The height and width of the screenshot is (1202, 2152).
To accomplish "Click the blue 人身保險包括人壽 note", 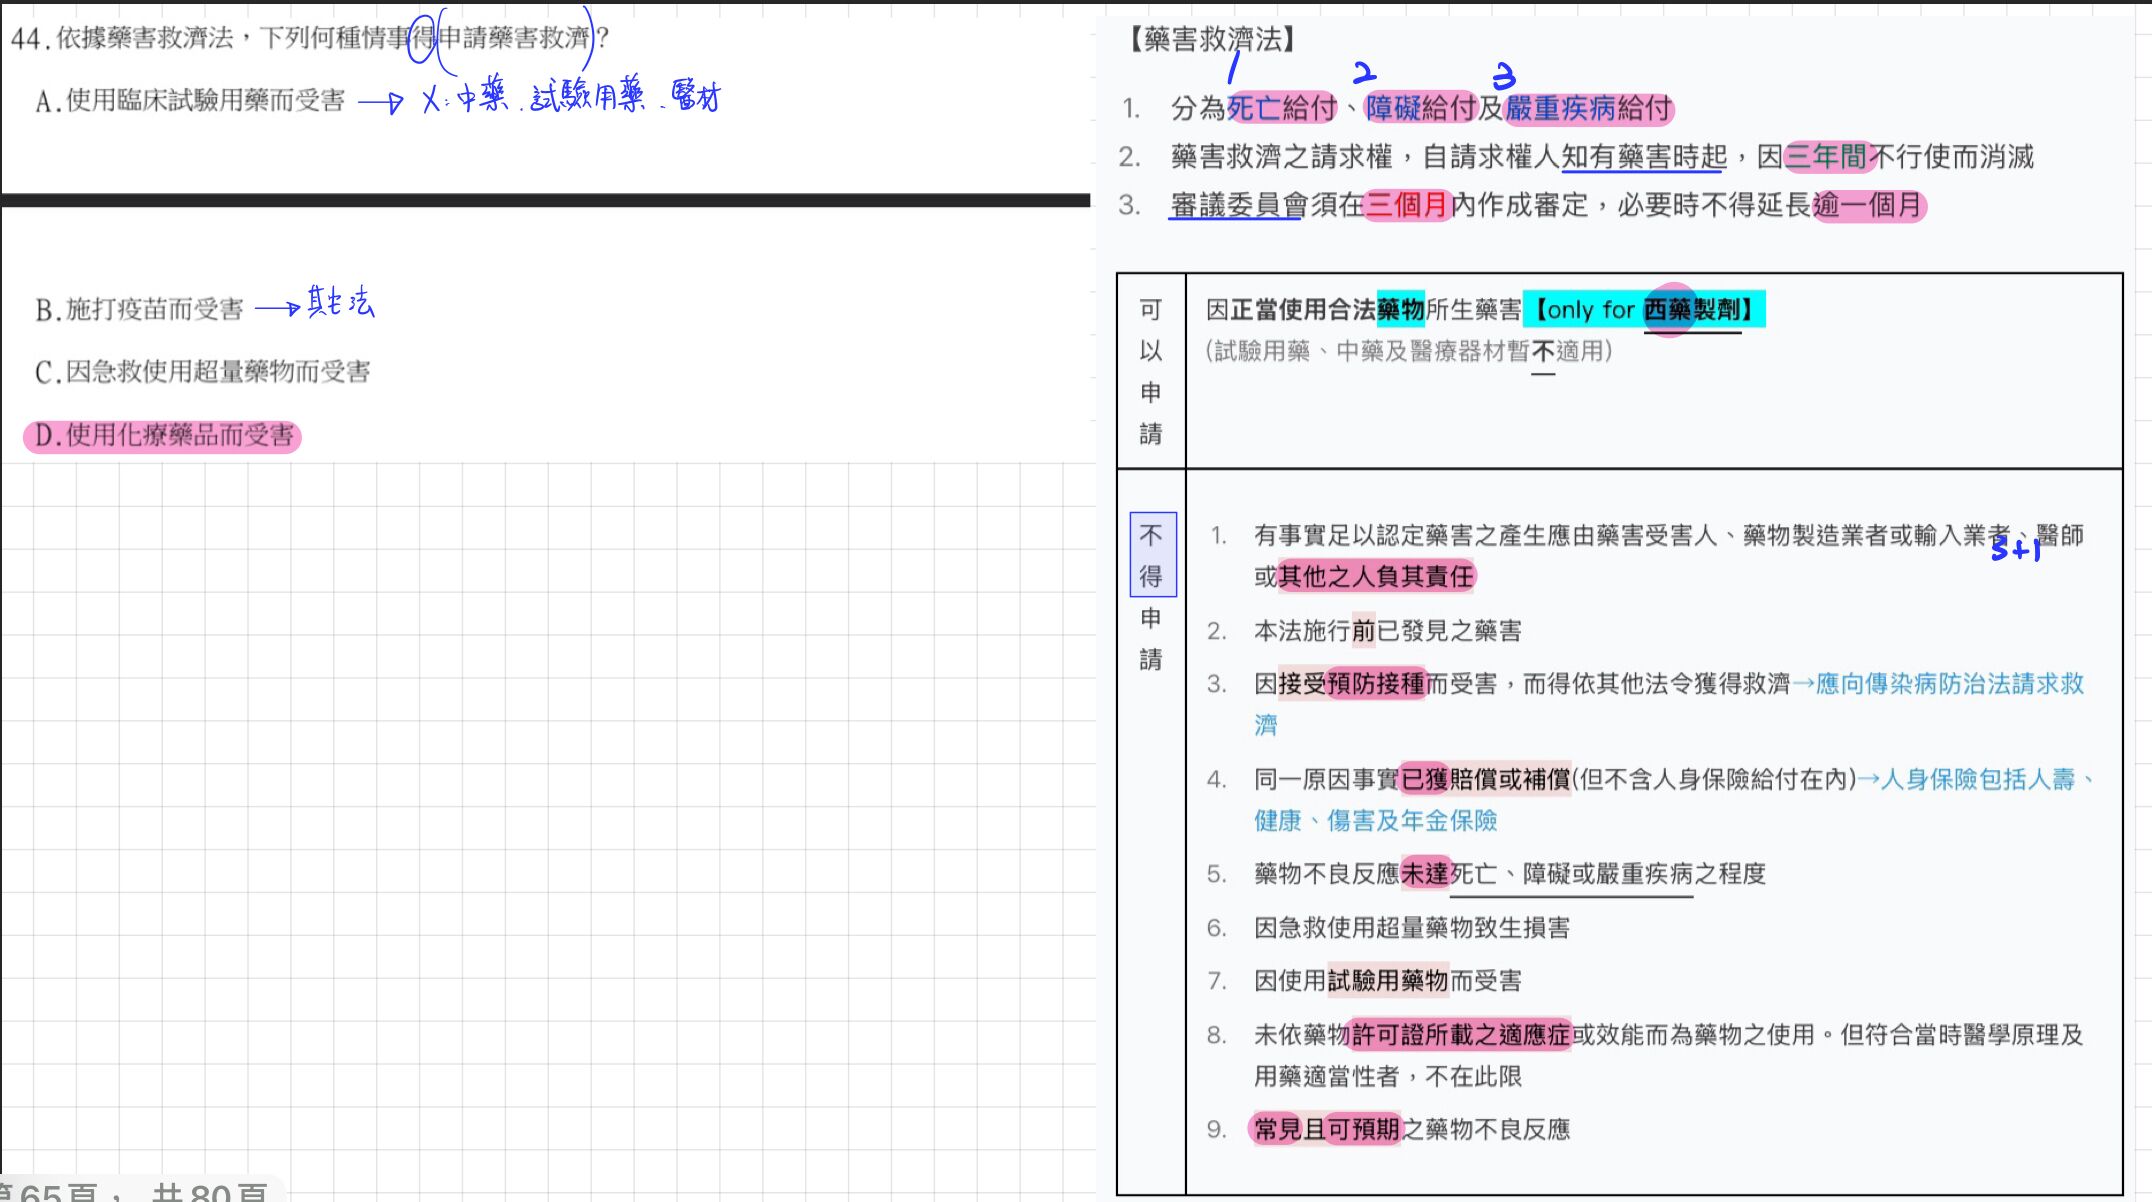I will 1975,779.
